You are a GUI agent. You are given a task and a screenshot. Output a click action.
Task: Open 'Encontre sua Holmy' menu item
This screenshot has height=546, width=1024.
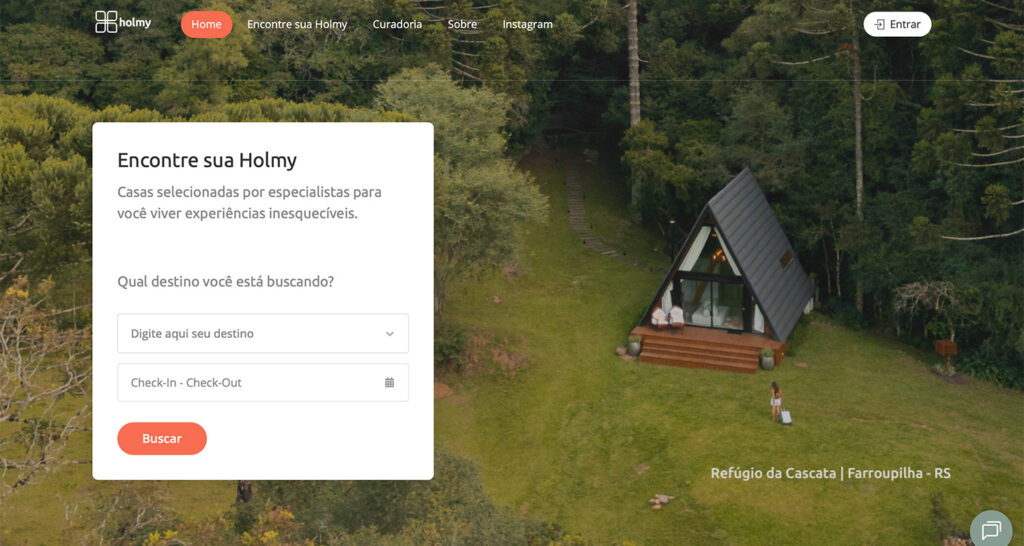(297, 24)
